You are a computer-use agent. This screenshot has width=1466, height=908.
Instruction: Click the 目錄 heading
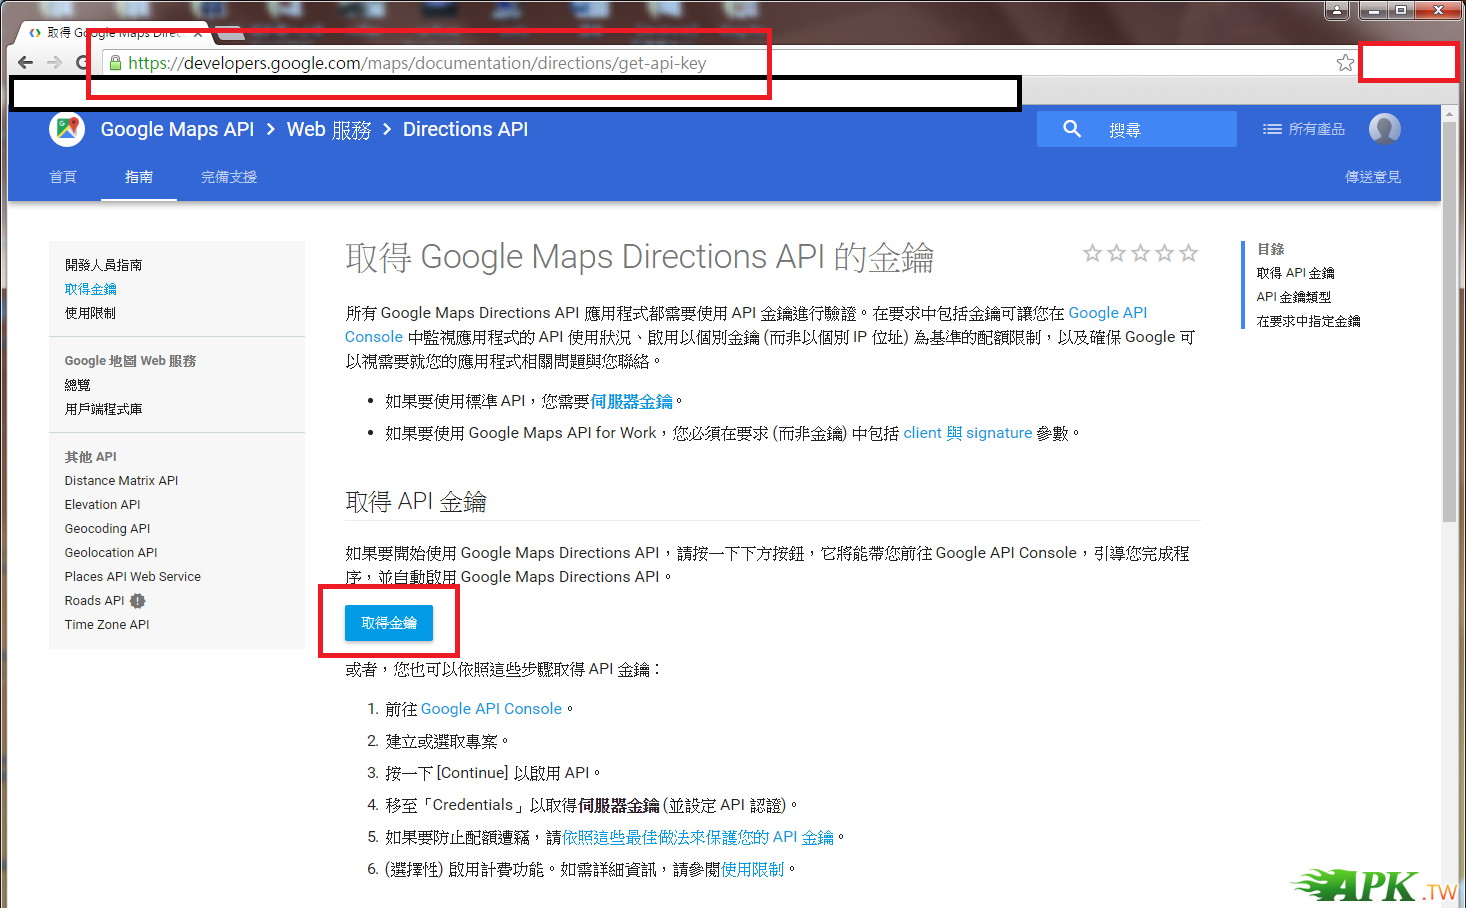pyautogui.click(x=1271, y=249)
